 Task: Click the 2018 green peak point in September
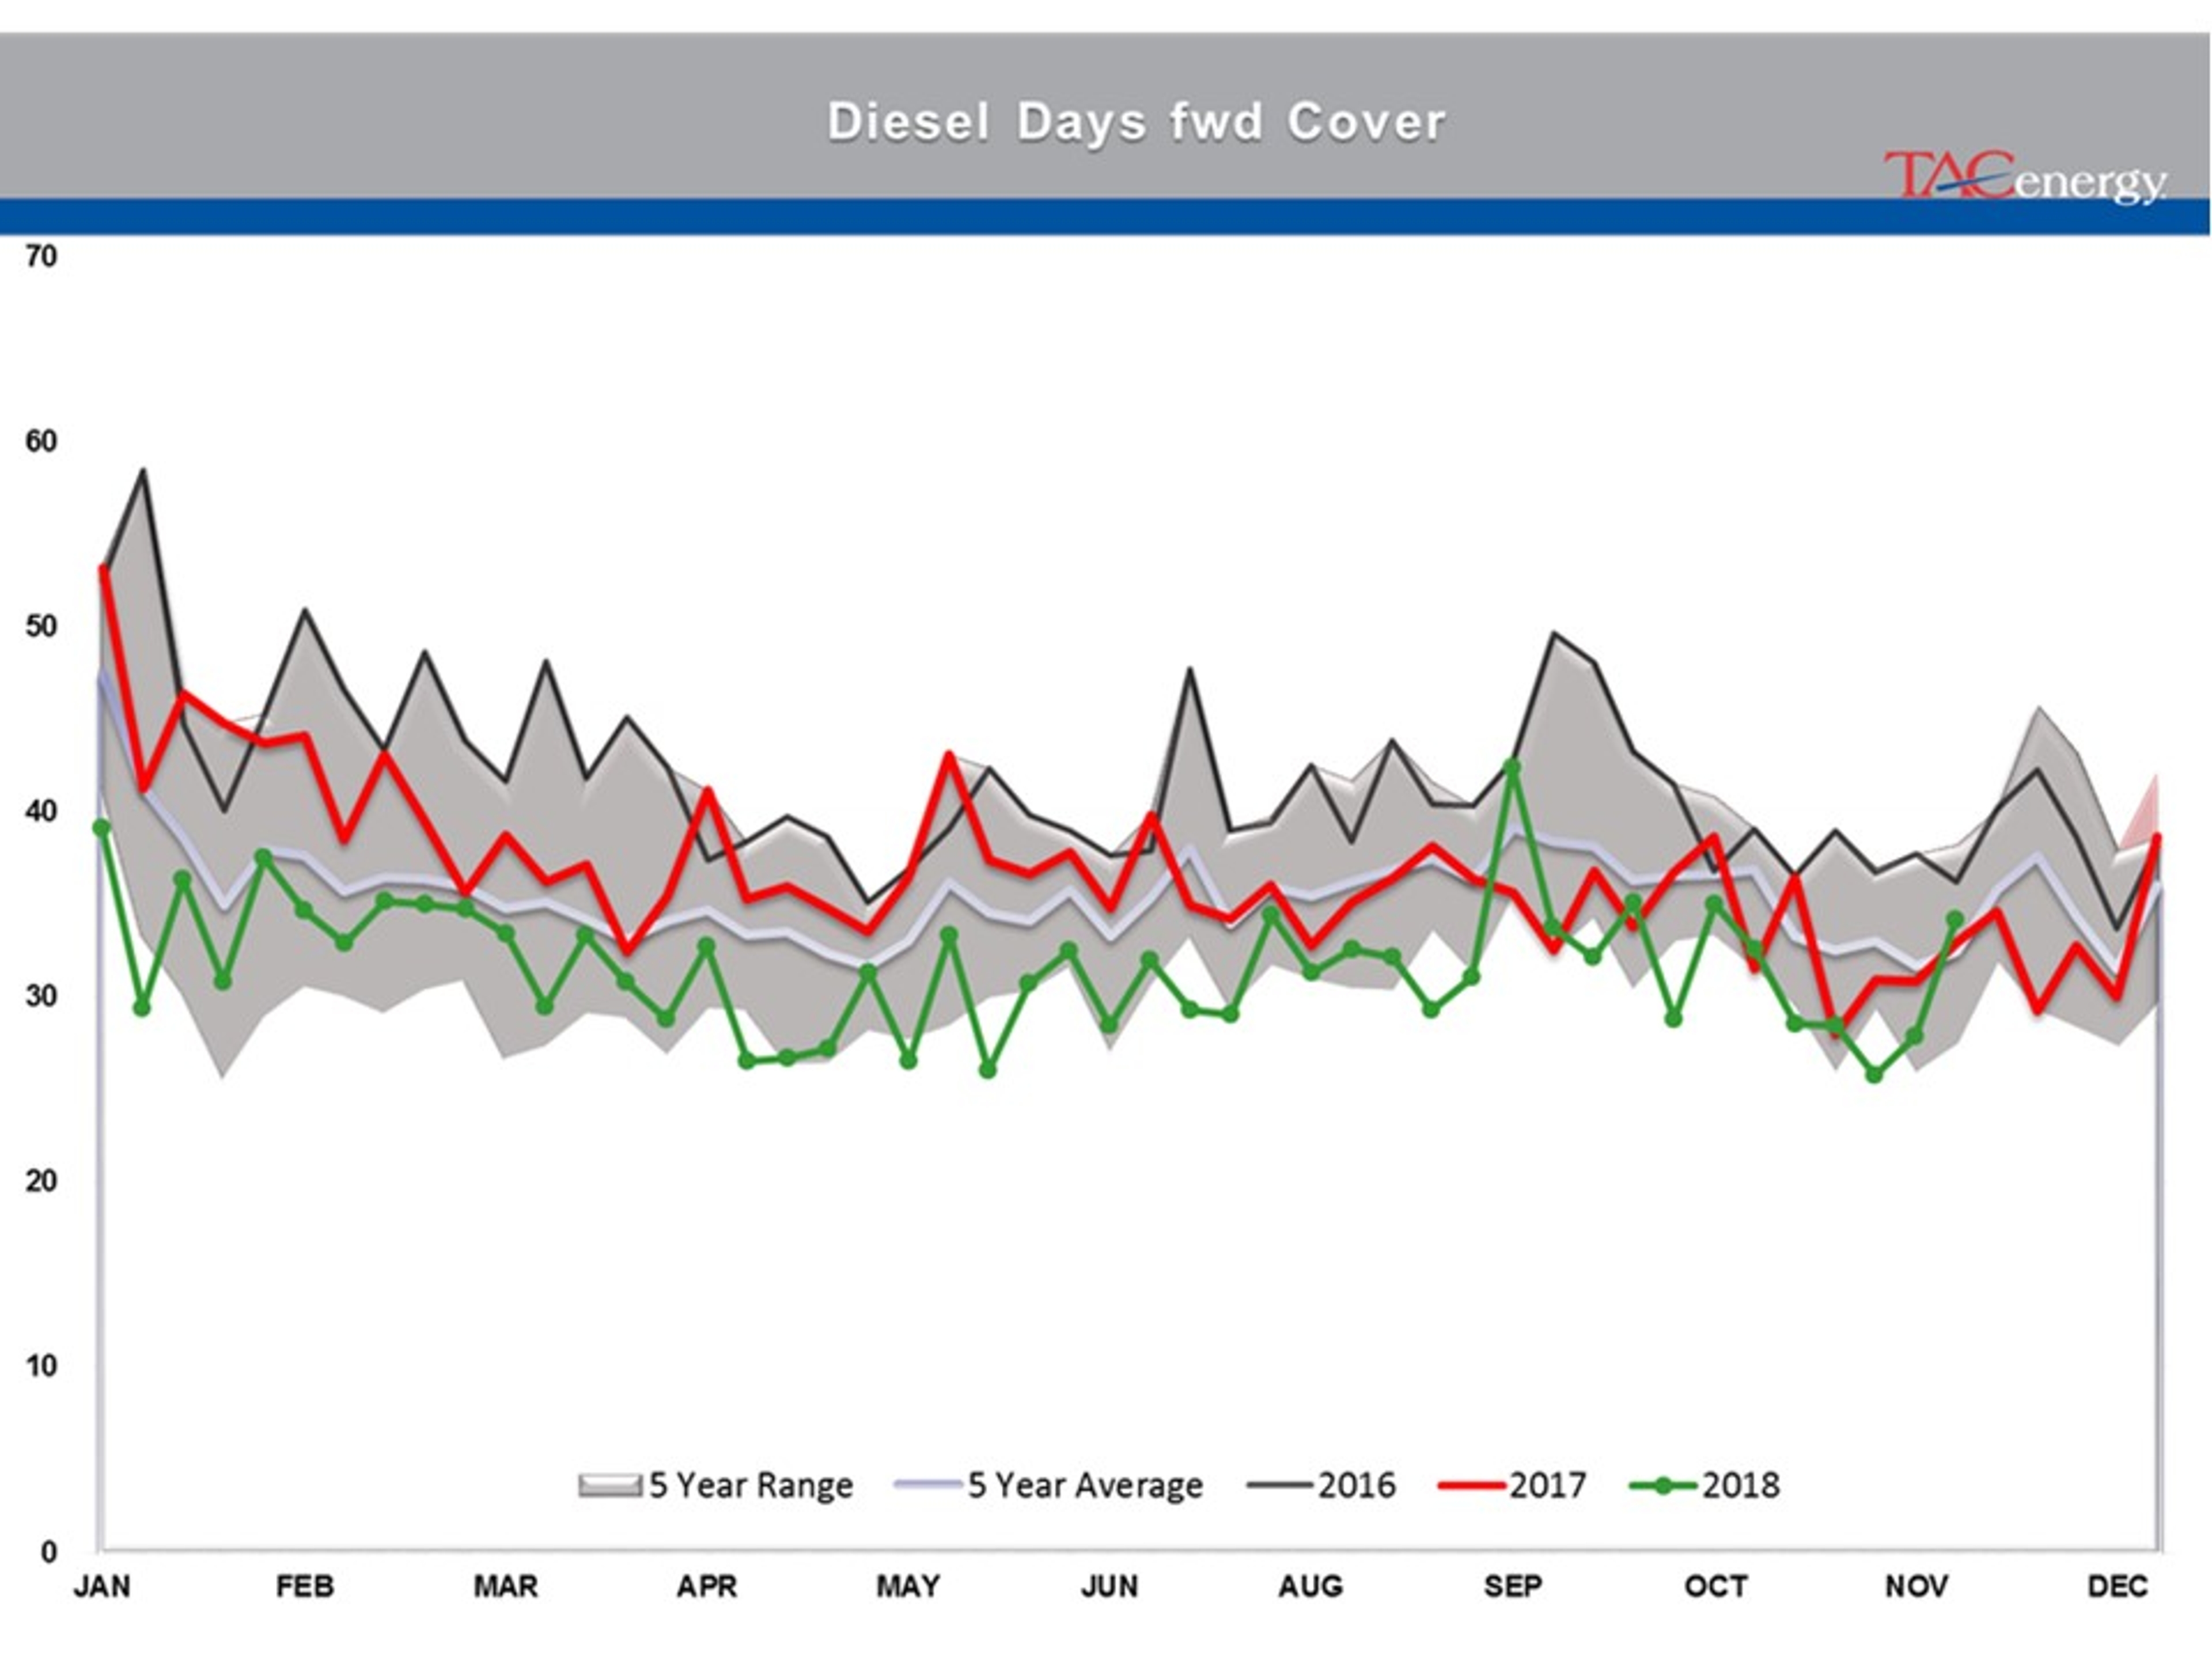click(1512, 767)
